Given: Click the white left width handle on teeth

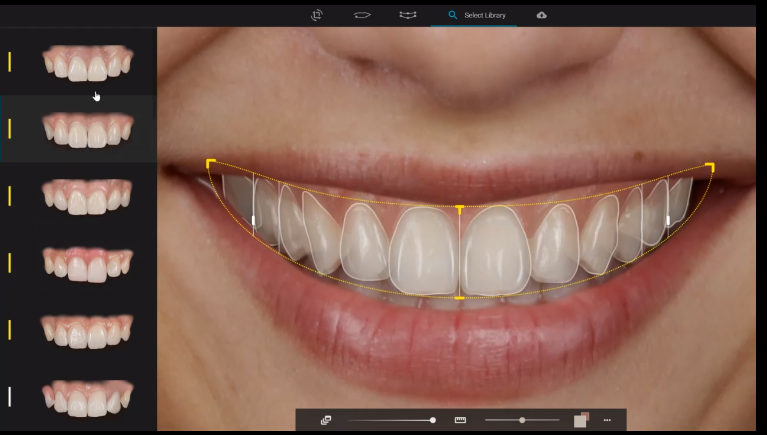Looking at the screenshot, I should click(253, 221).
